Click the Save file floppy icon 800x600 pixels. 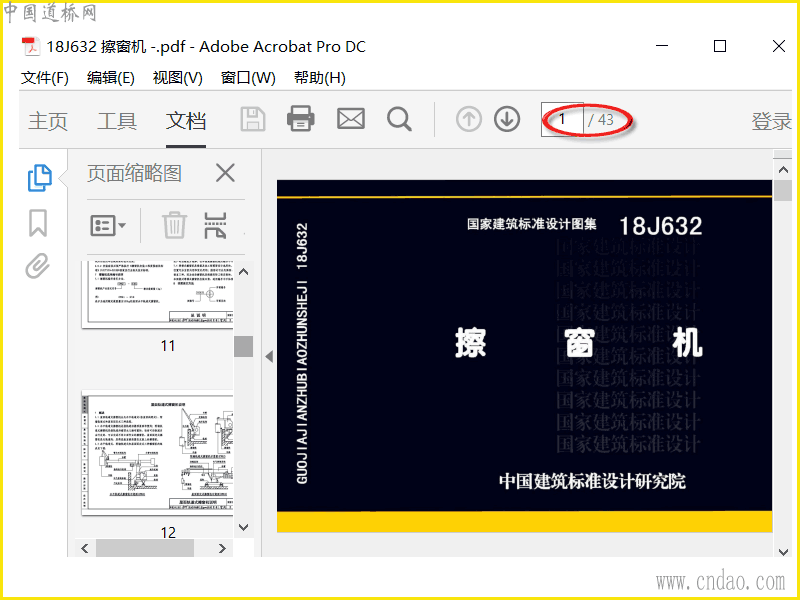tap(253, 119)
